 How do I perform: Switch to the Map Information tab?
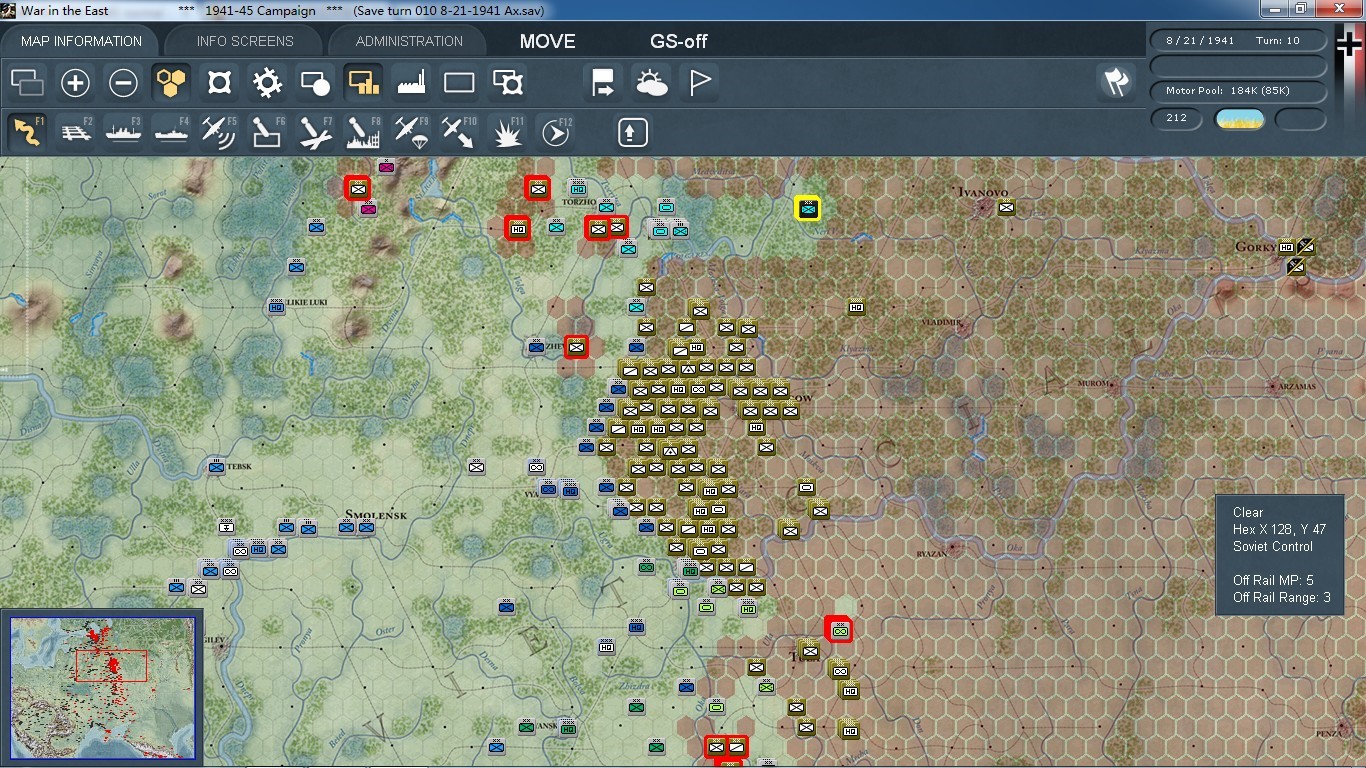pyautogui.click(x=81, y=41)
